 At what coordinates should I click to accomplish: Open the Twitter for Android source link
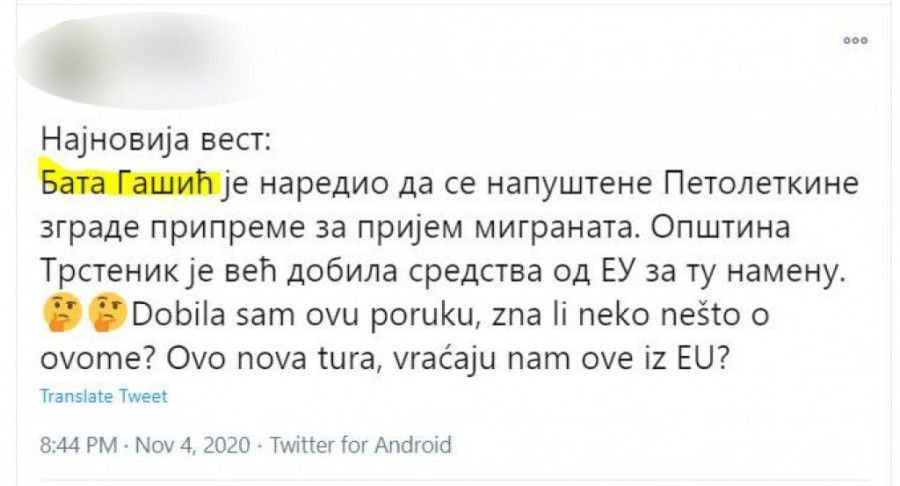coord(361,444)
